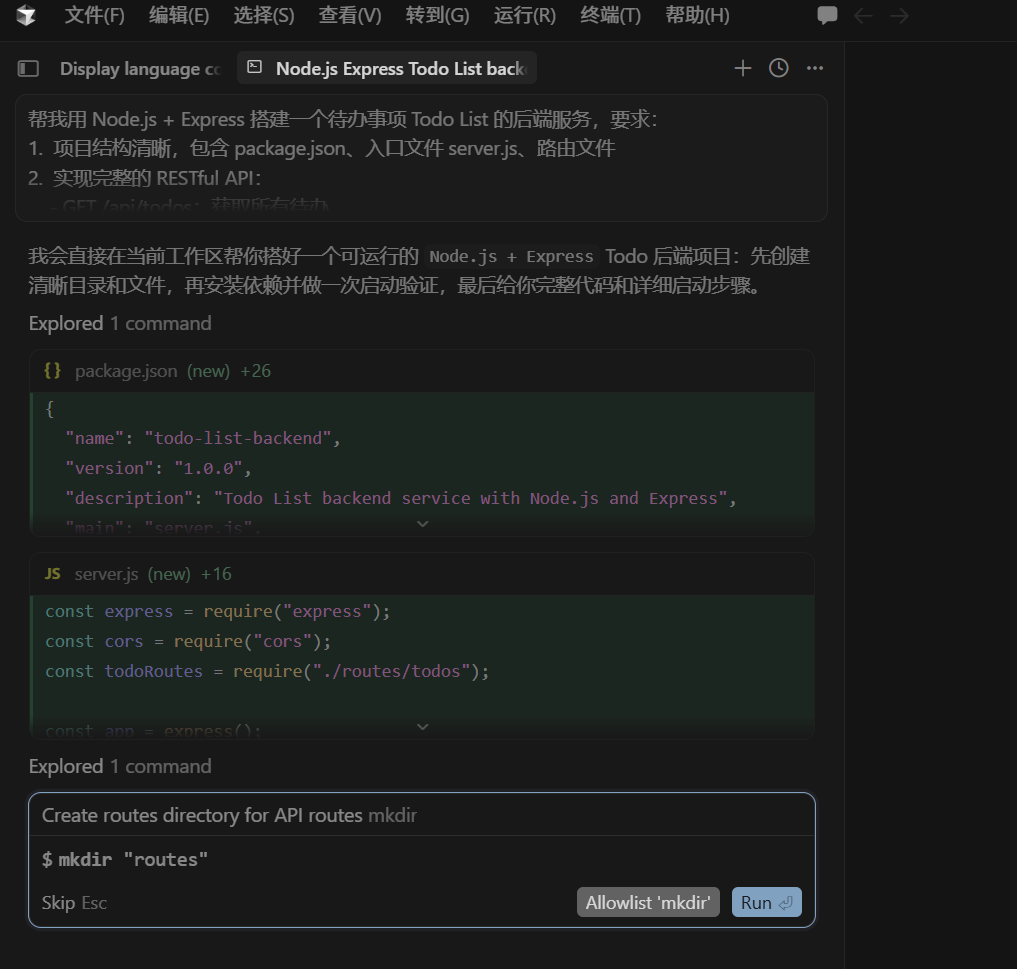Image resolution: width=1017 pixels, height=969 pixels.
Task: Switch to Display language chat tab
Action: [x=139, y=69]
